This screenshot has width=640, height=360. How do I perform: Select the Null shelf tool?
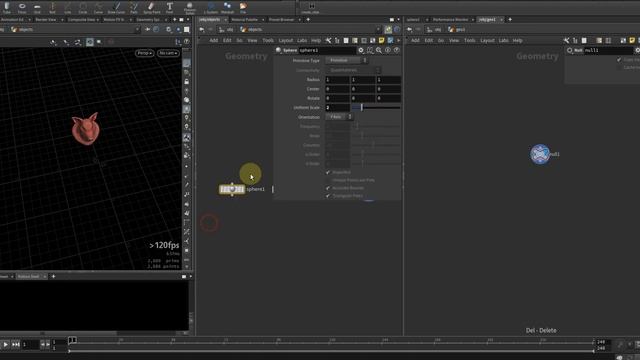tap(52, 8)
